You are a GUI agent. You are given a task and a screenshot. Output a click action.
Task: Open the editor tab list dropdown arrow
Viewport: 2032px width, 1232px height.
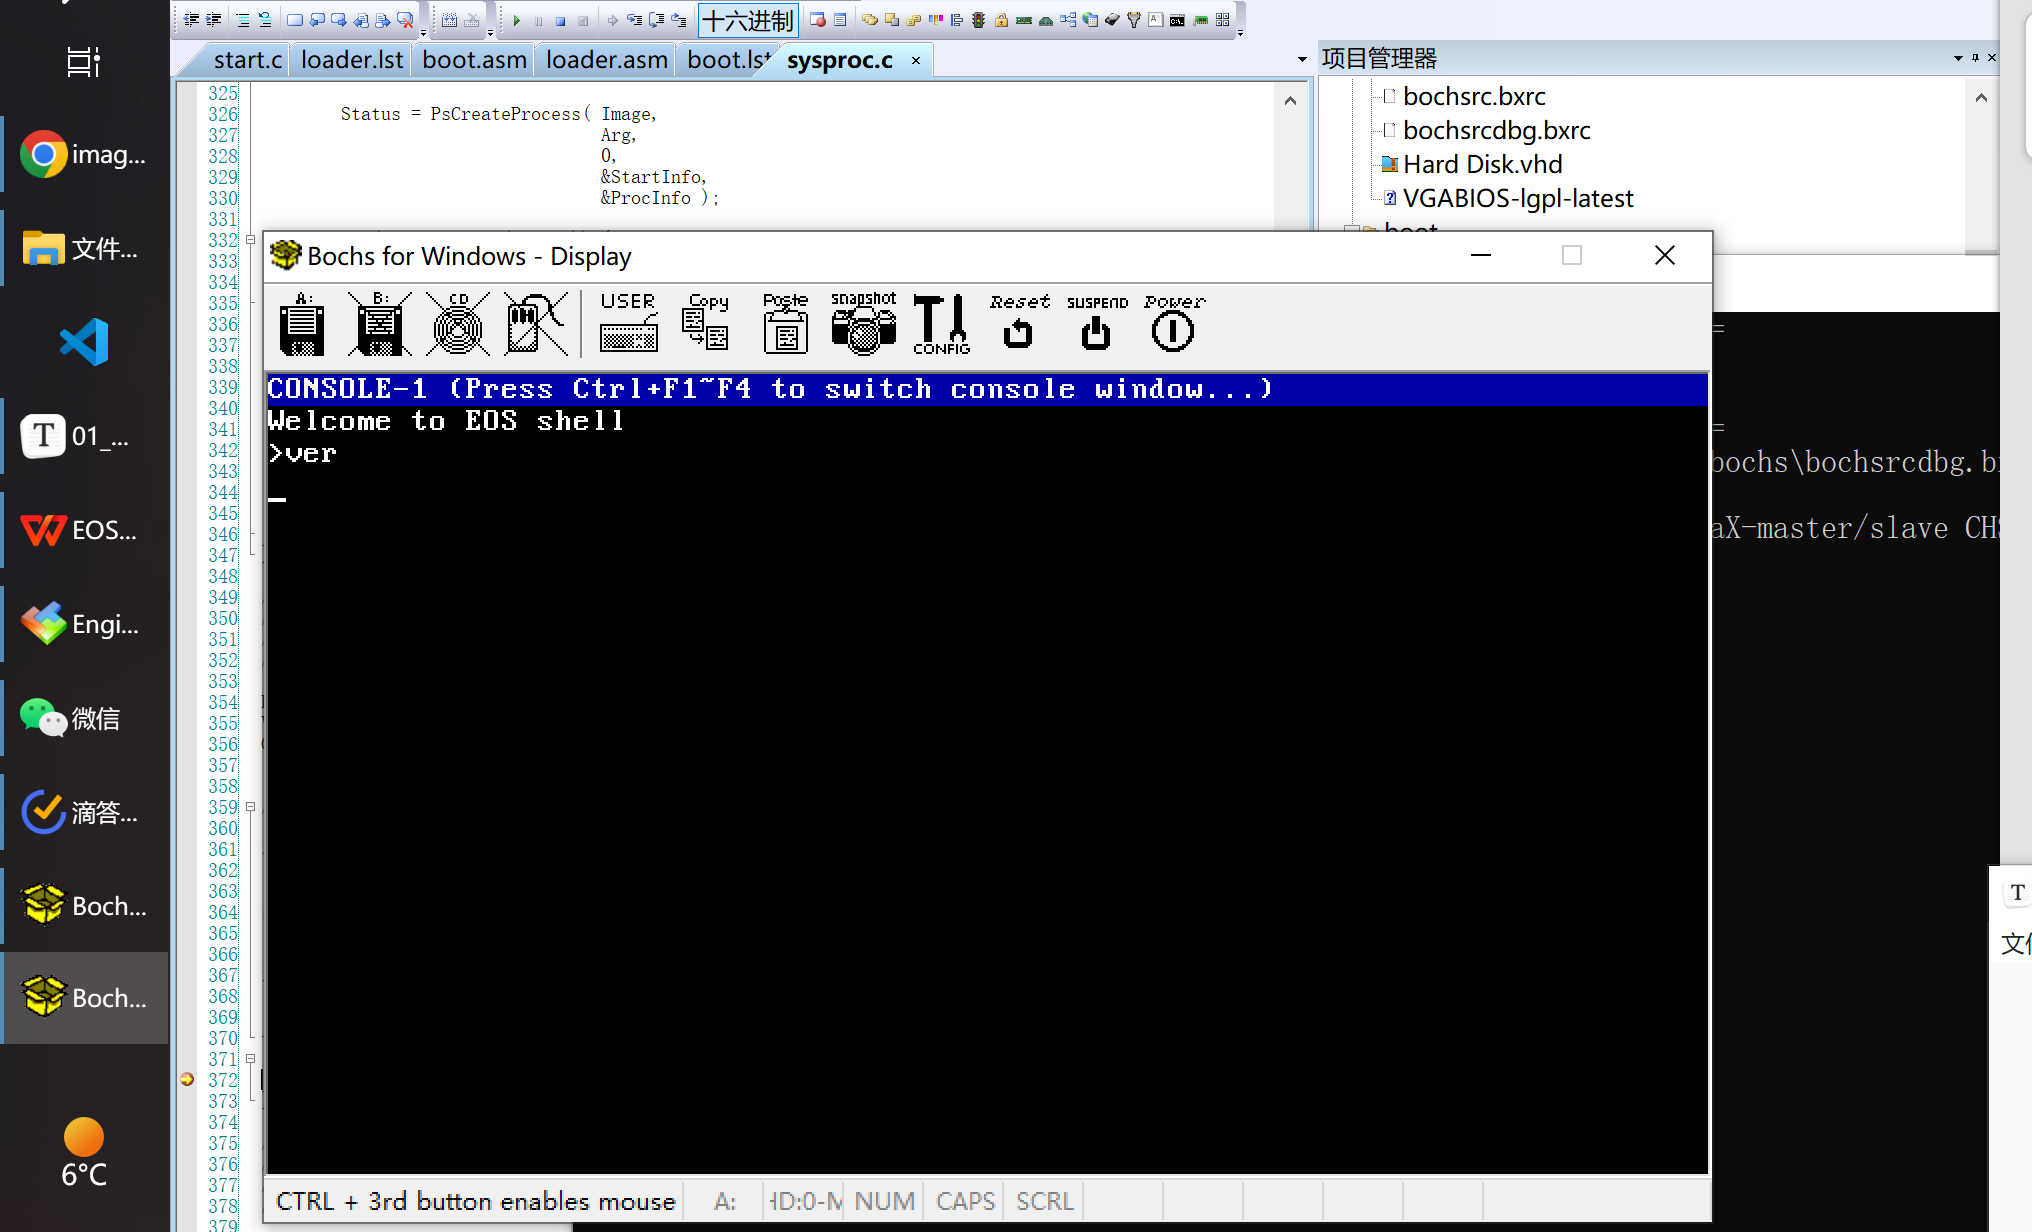point(1302,60)
